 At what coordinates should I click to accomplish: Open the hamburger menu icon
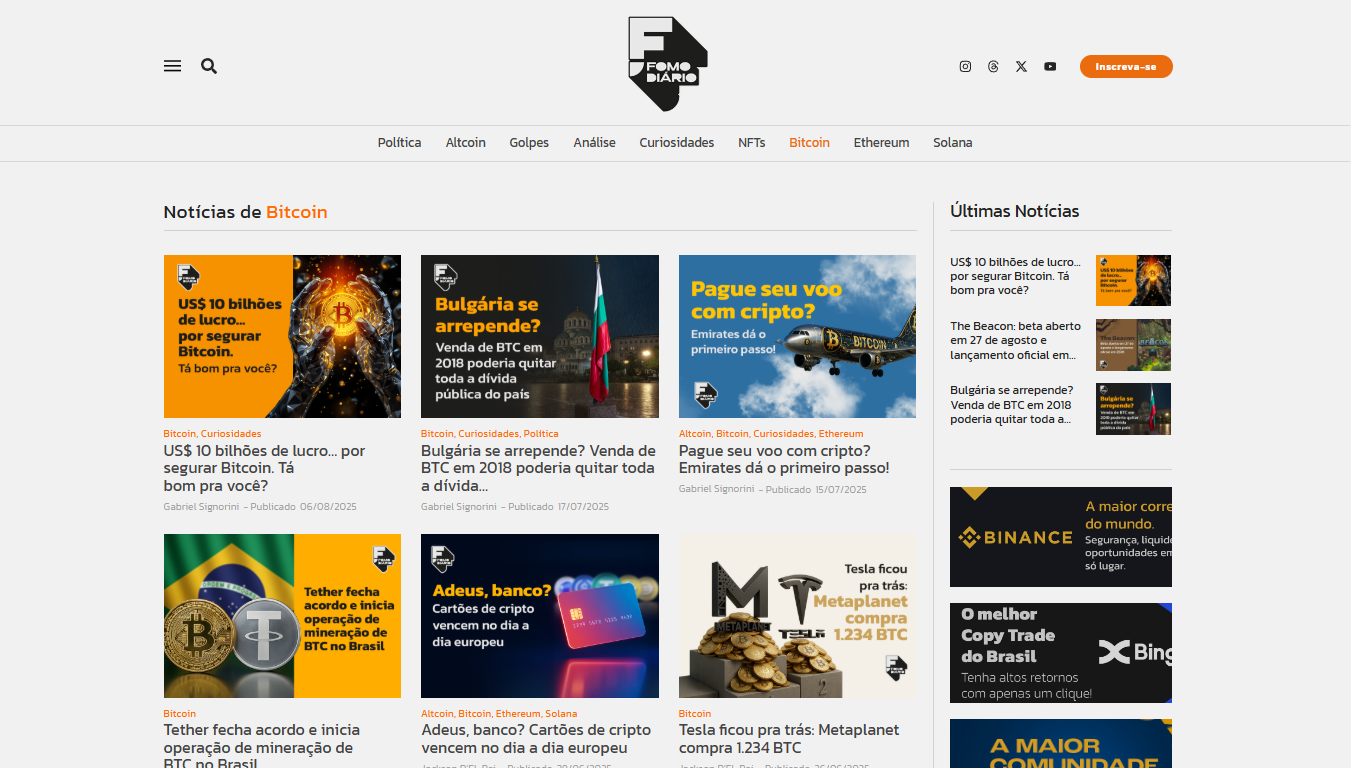[172, 66]
